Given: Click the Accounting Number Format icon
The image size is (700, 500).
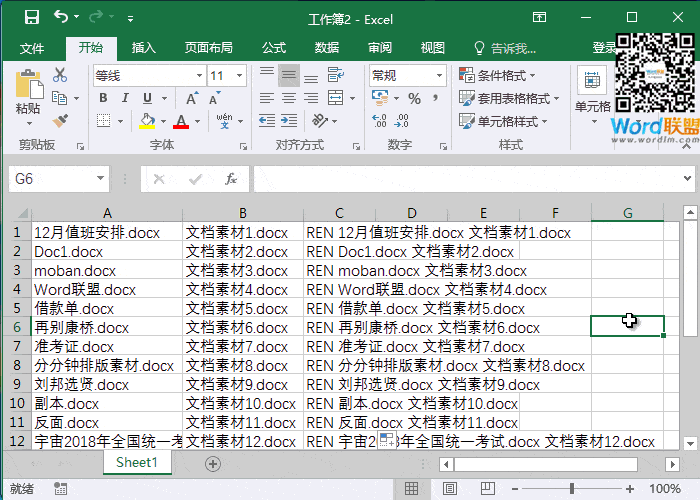Looking at the screenshot, I should pyautogui.click(x=380, y=98).
